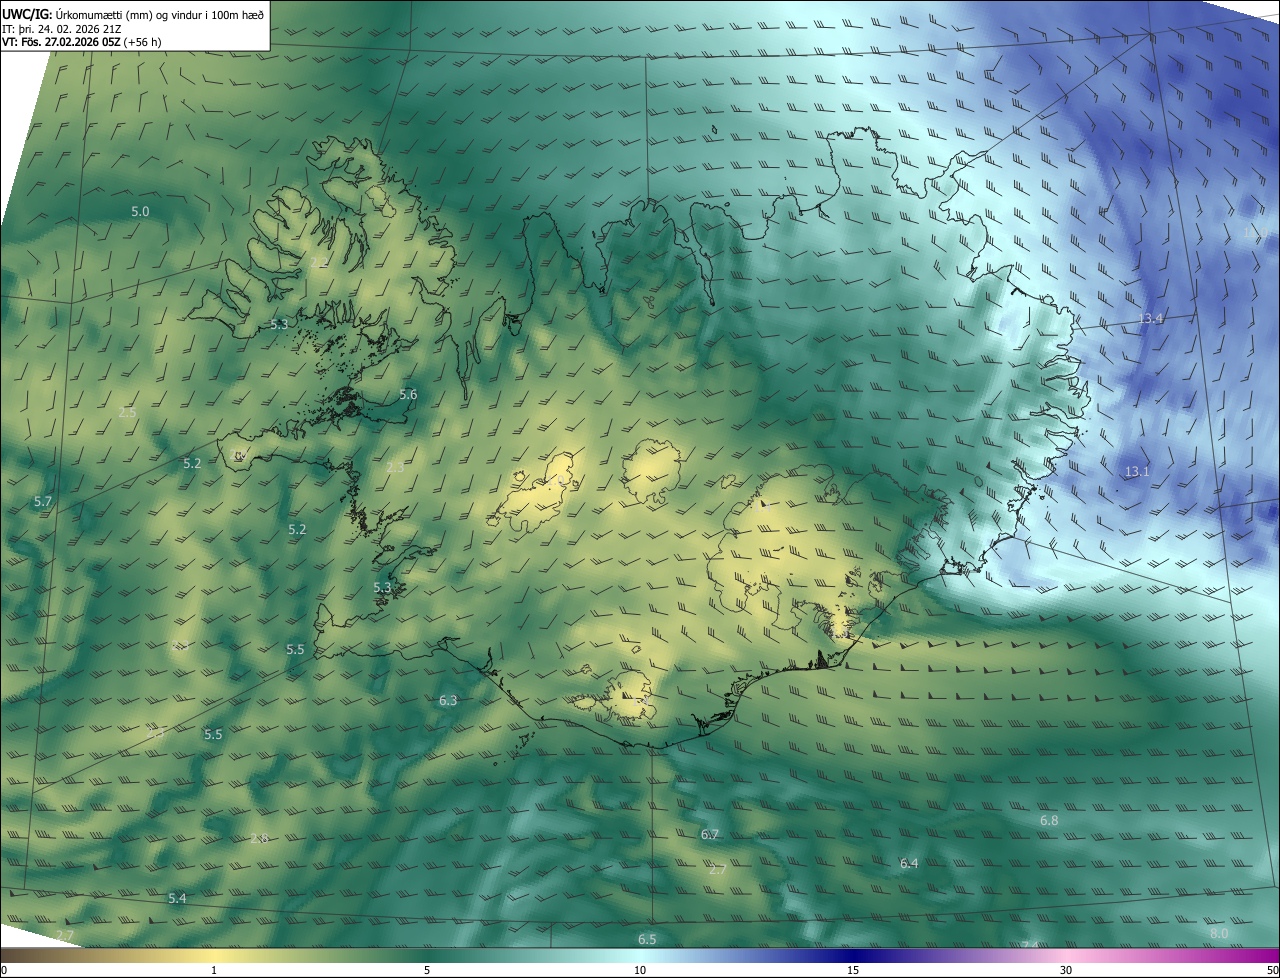Click the 5.4 value label on map
The image size is (1280, 978).
click(x=177, y=898)
